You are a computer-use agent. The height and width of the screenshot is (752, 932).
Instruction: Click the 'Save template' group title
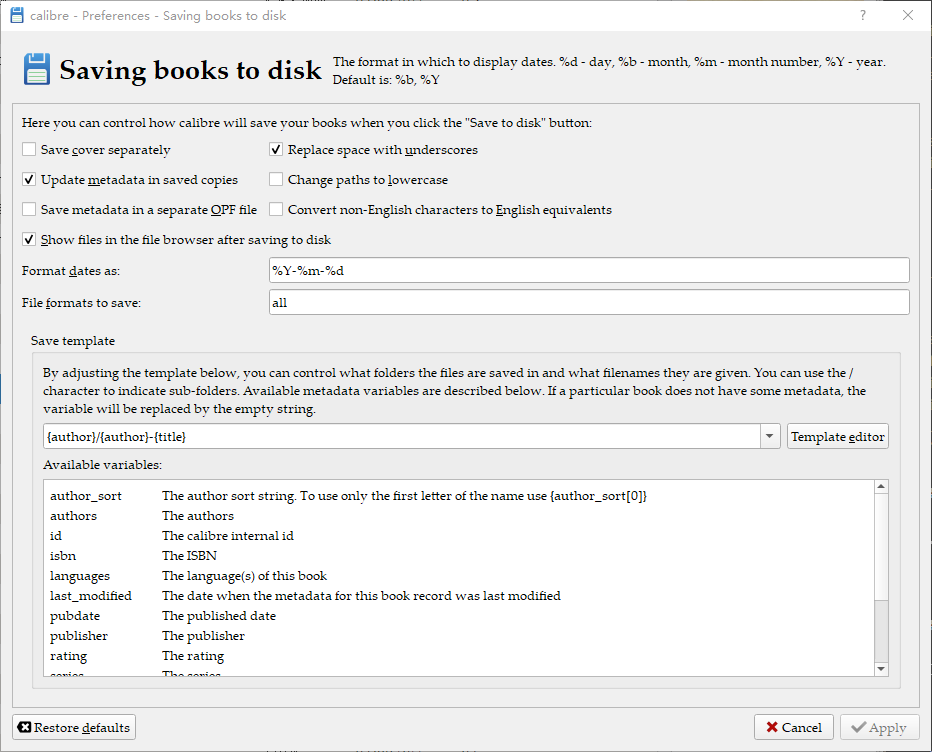click(73, 341)
